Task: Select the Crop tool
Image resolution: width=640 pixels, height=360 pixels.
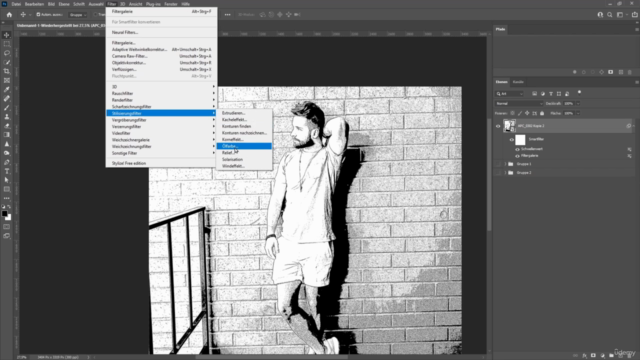Action: pos(7,71)
